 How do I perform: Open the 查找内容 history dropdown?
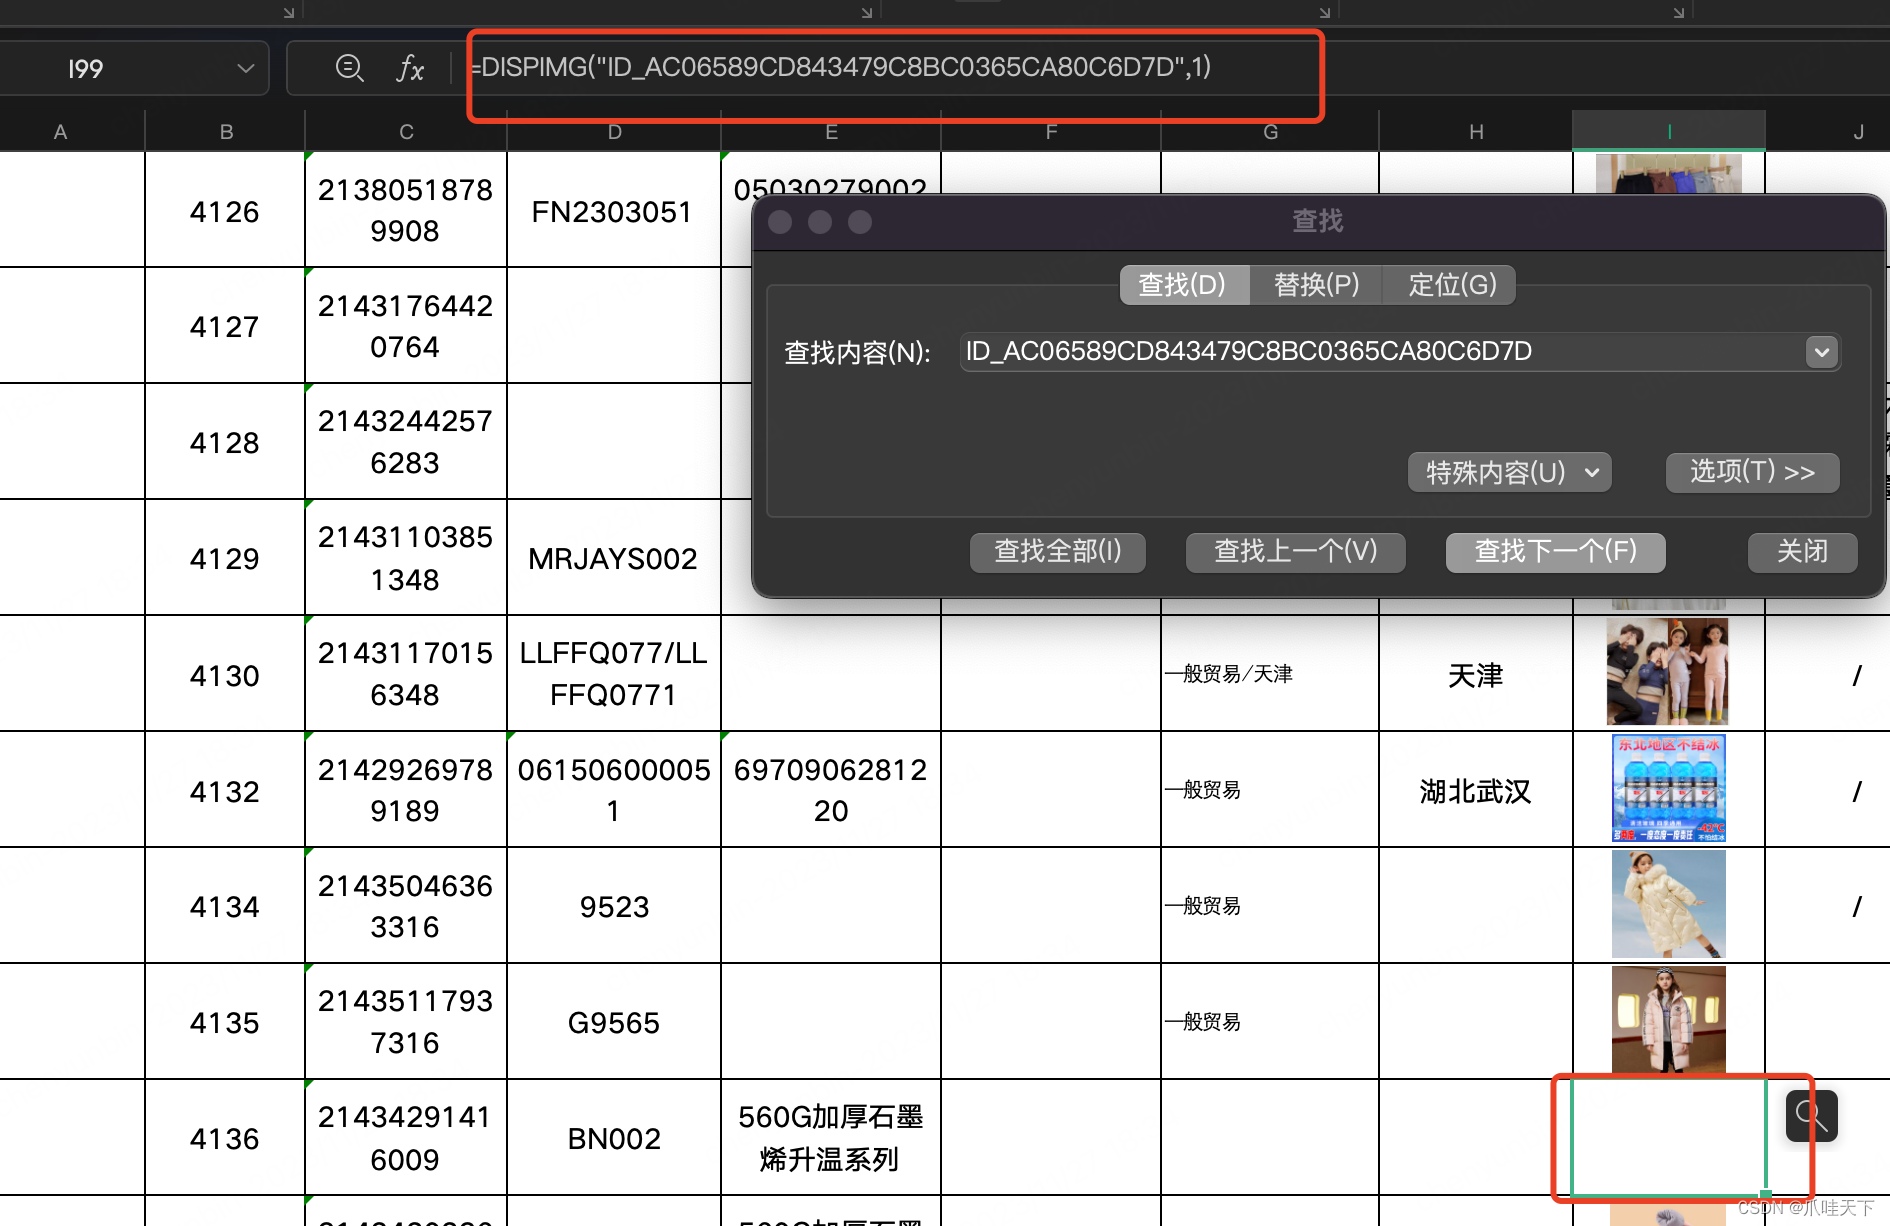(x=1822, y=352)
